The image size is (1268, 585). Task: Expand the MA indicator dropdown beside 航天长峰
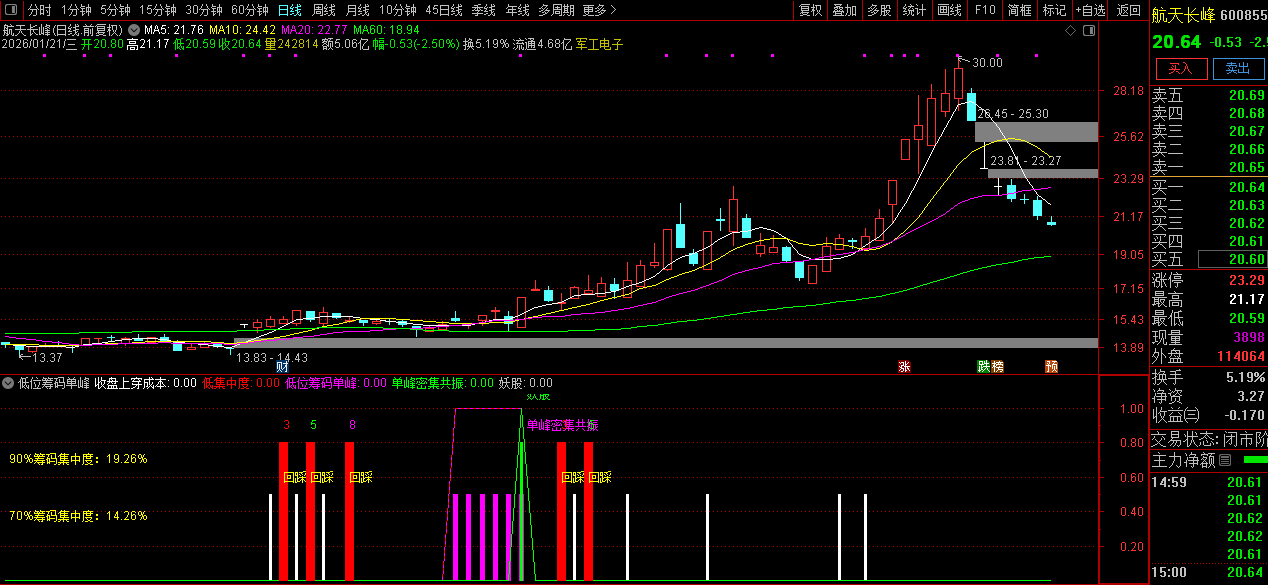click(134, 30)
